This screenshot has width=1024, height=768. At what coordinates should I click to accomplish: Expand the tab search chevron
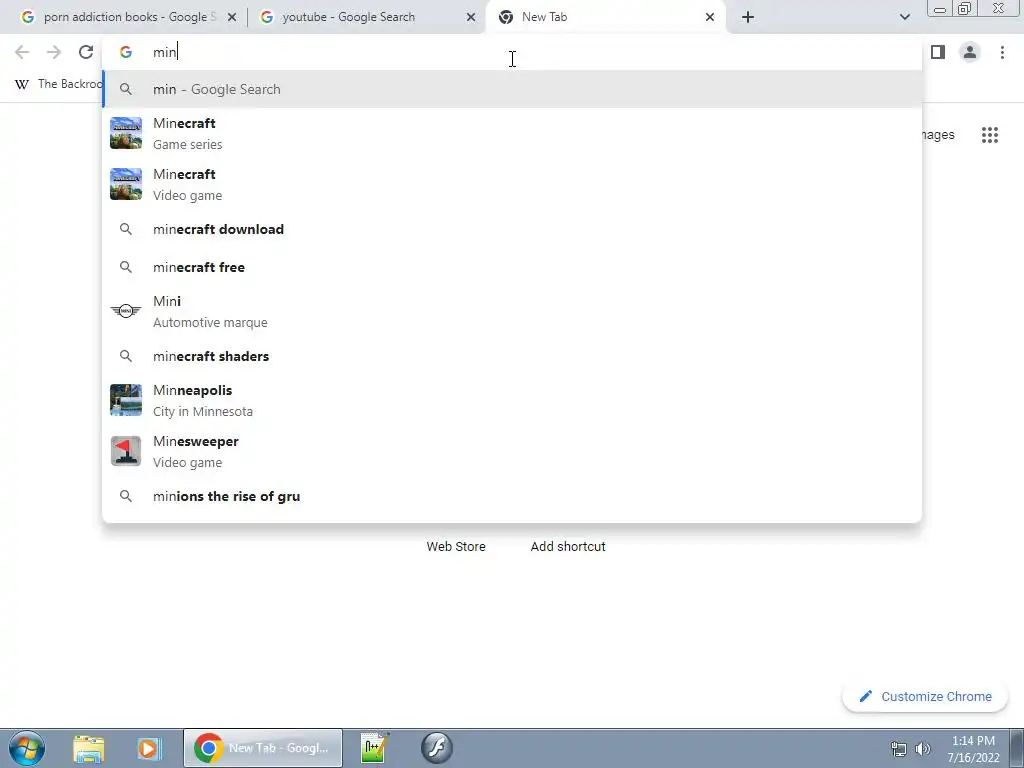tap(904, 17)
